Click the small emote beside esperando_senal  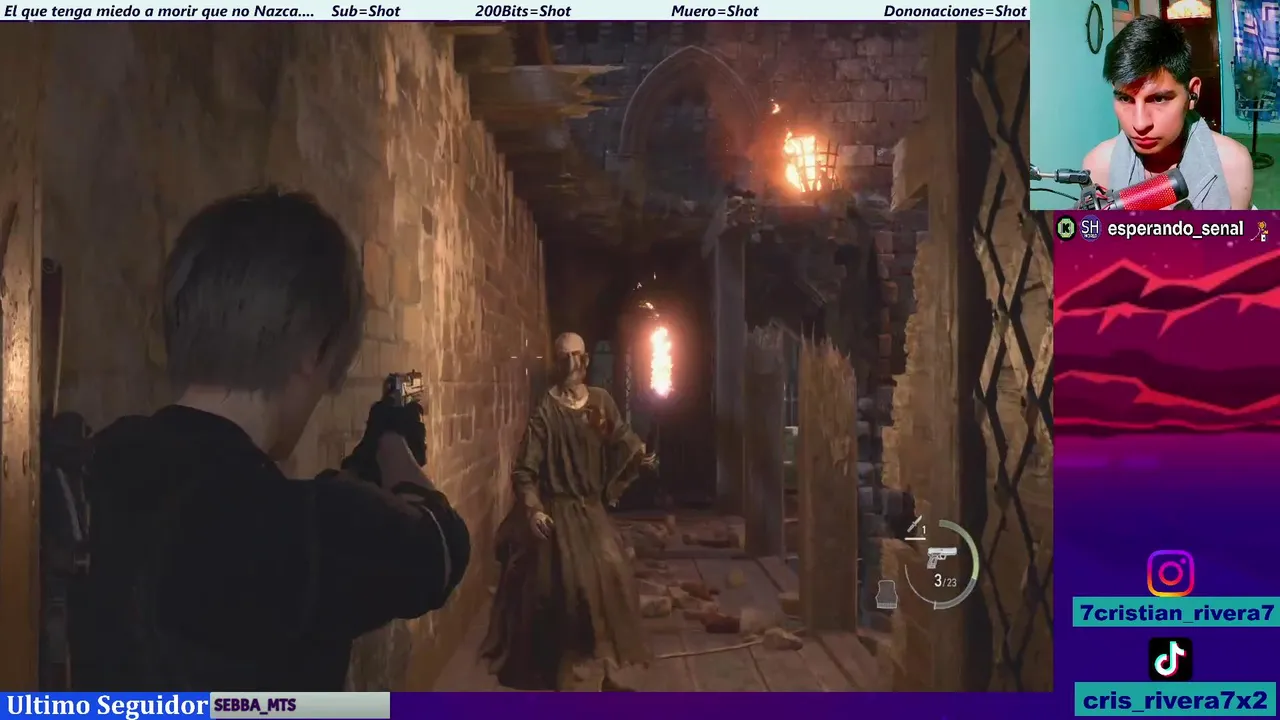tap(1261, 229)
